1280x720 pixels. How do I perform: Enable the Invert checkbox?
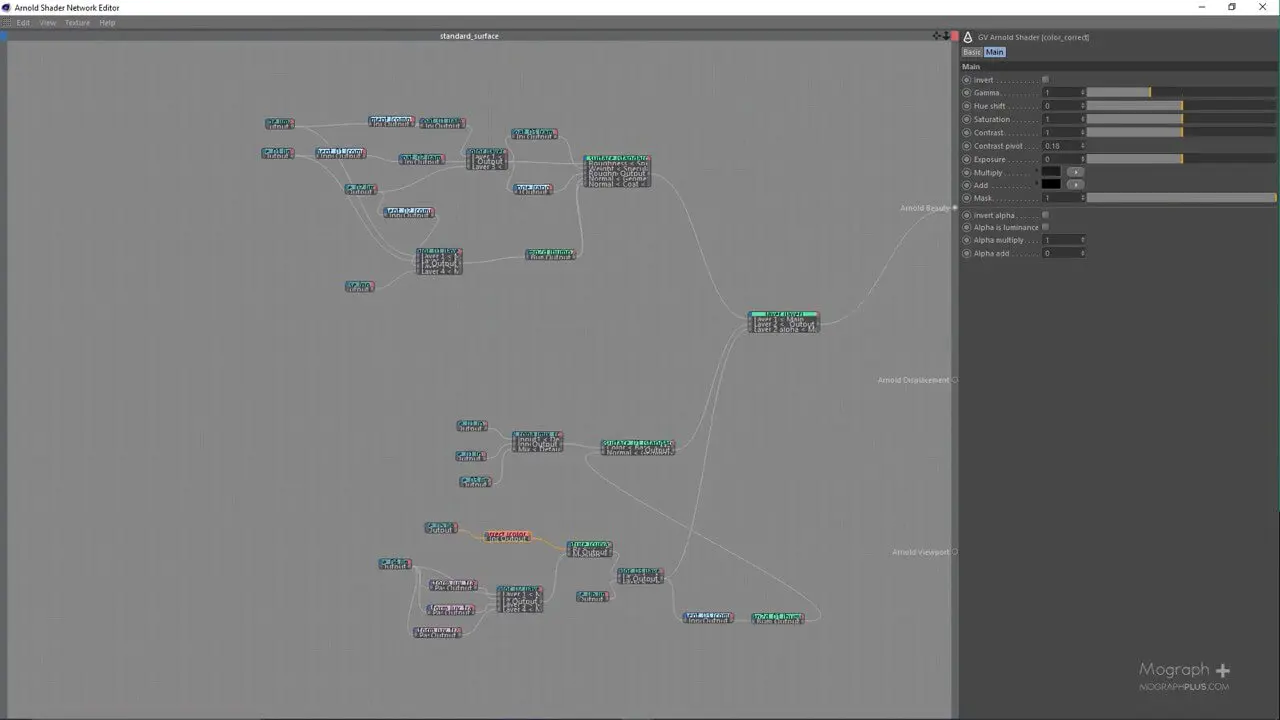(1046, 80)
